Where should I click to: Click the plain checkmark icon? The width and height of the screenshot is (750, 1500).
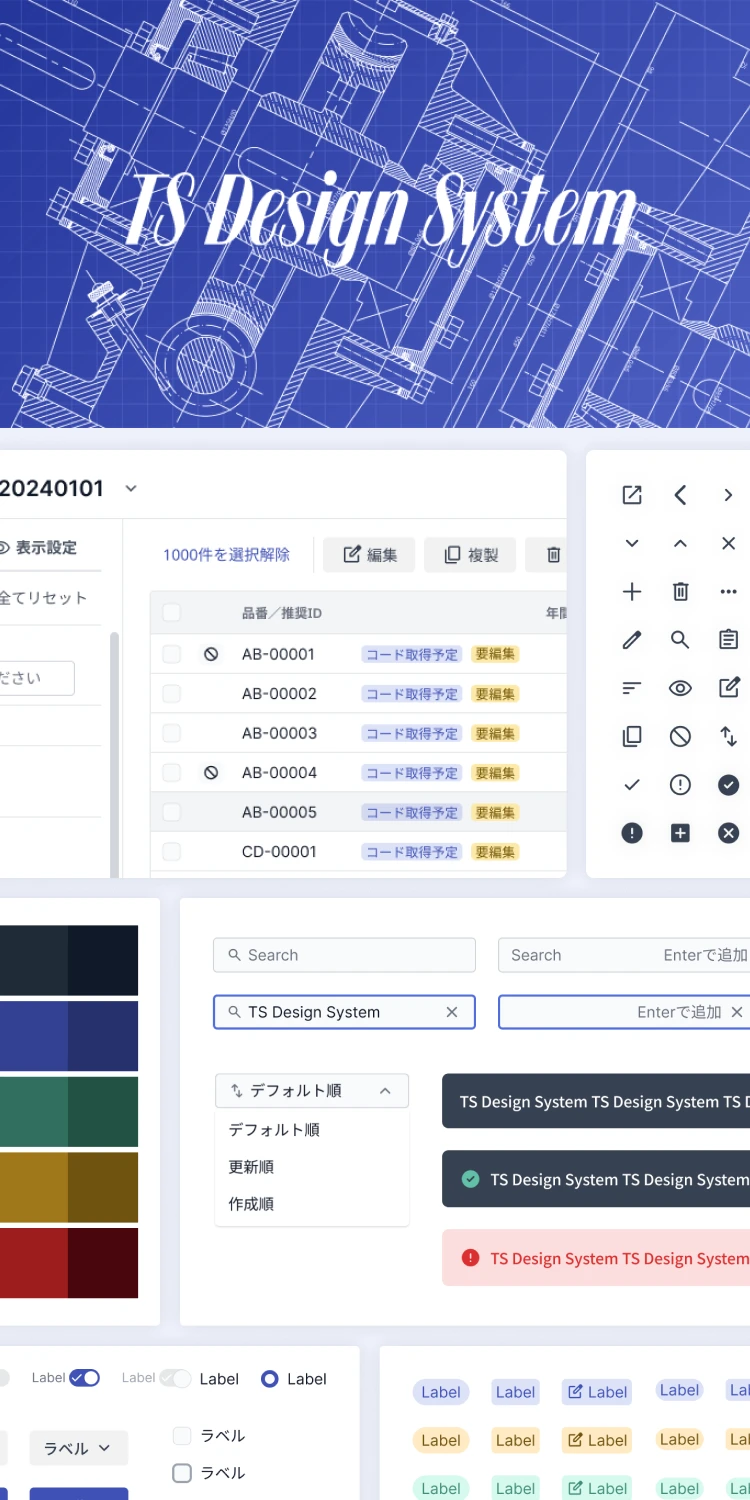point(632,785)
